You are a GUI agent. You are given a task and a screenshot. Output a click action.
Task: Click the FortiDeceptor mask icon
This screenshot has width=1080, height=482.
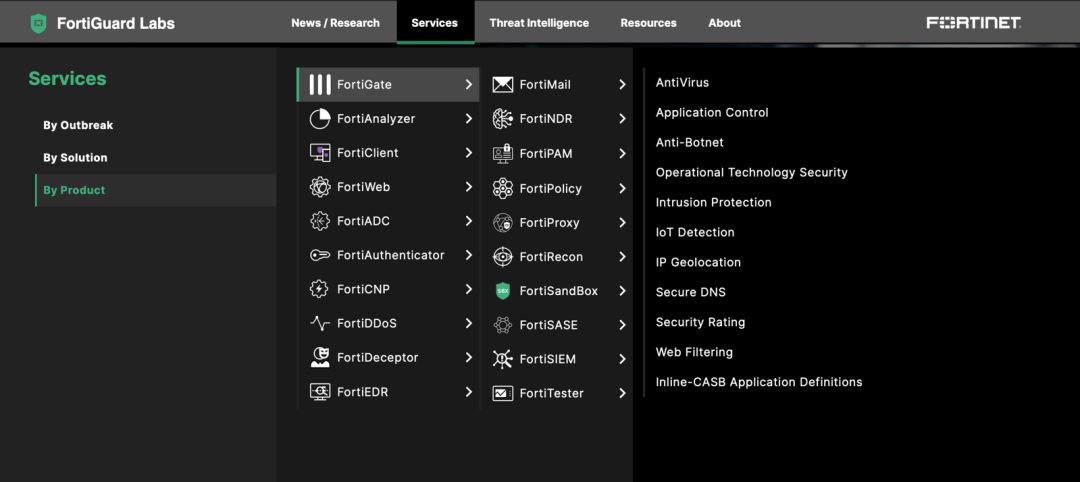click(320, 357)
